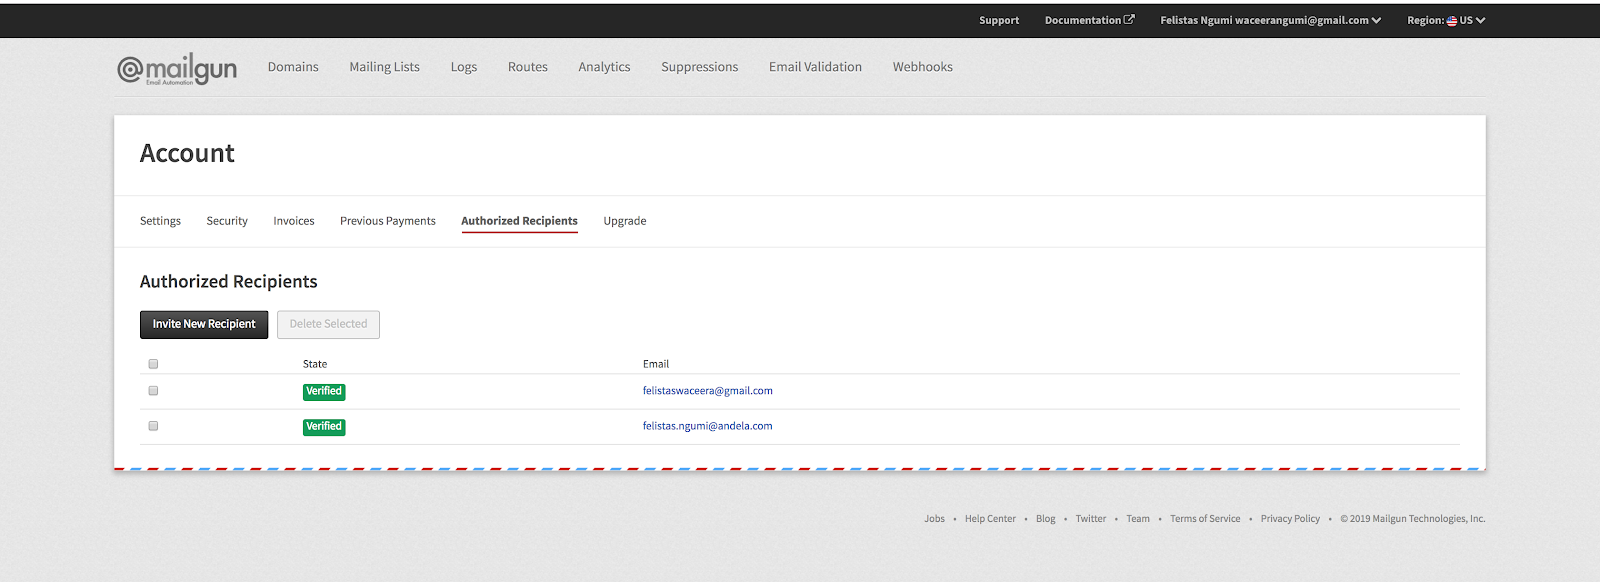1600x582 pixels.
Task: Expand Felistas Ngumi account menu
Action: point(1270,20)
